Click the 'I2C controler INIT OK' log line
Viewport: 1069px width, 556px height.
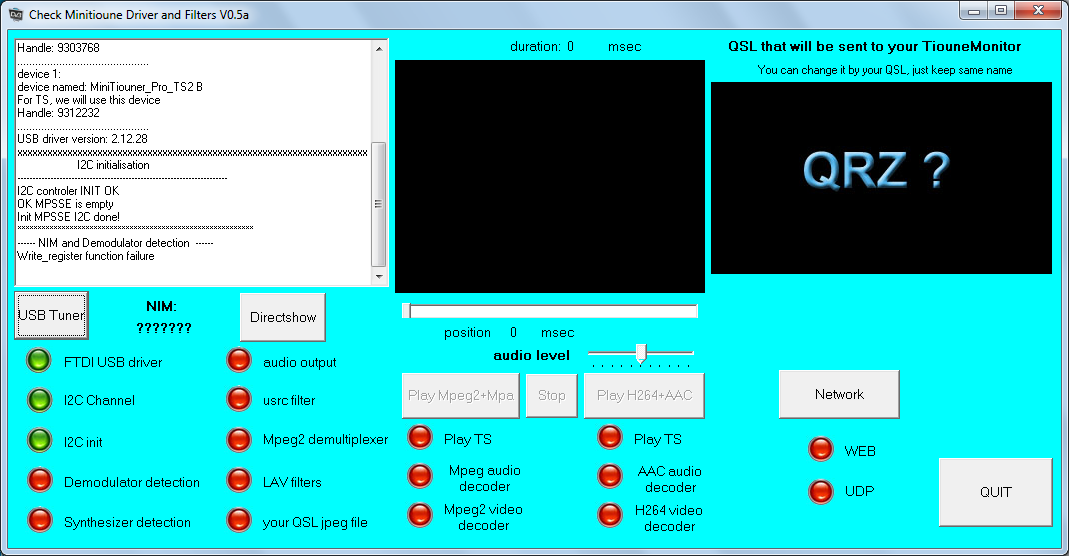pyautogui.click(x=68, y=191)
